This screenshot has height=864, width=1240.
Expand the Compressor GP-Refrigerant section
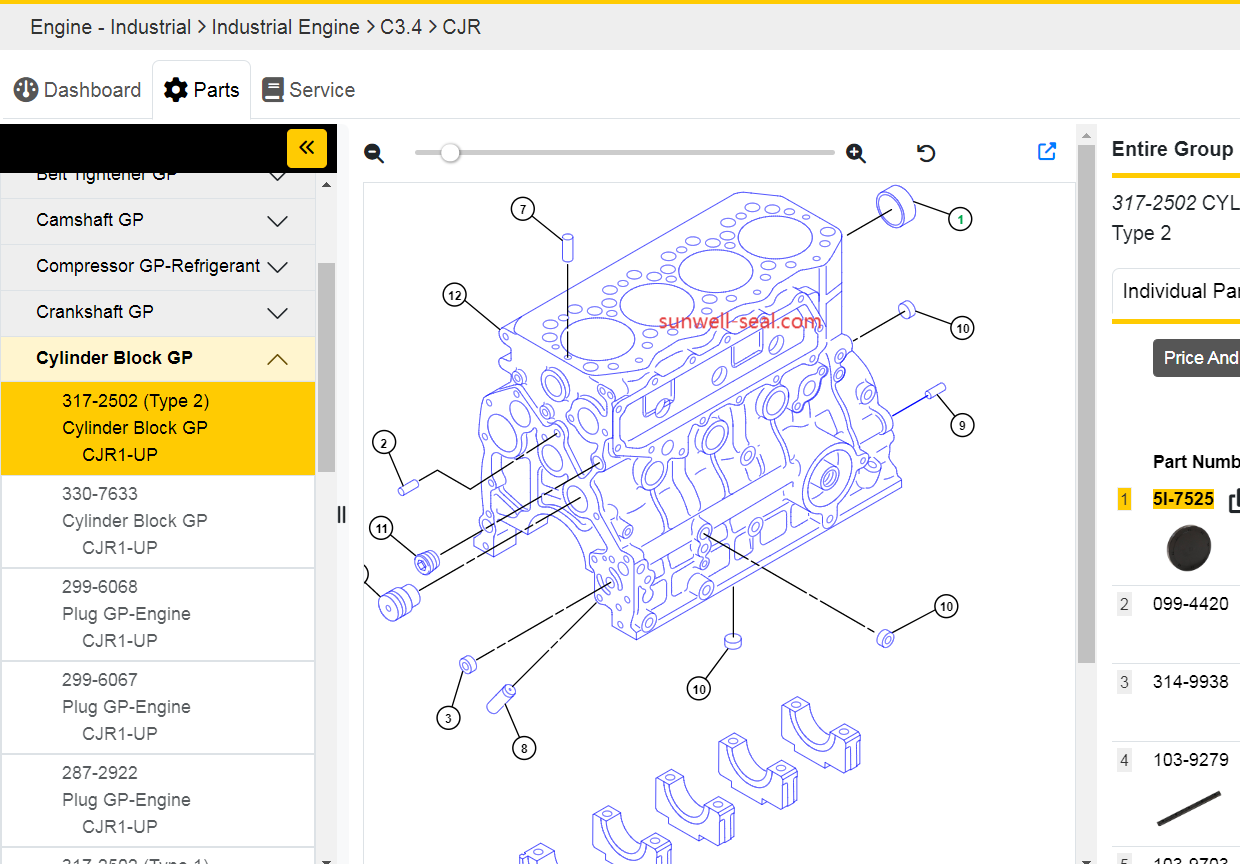coord(278,267)
